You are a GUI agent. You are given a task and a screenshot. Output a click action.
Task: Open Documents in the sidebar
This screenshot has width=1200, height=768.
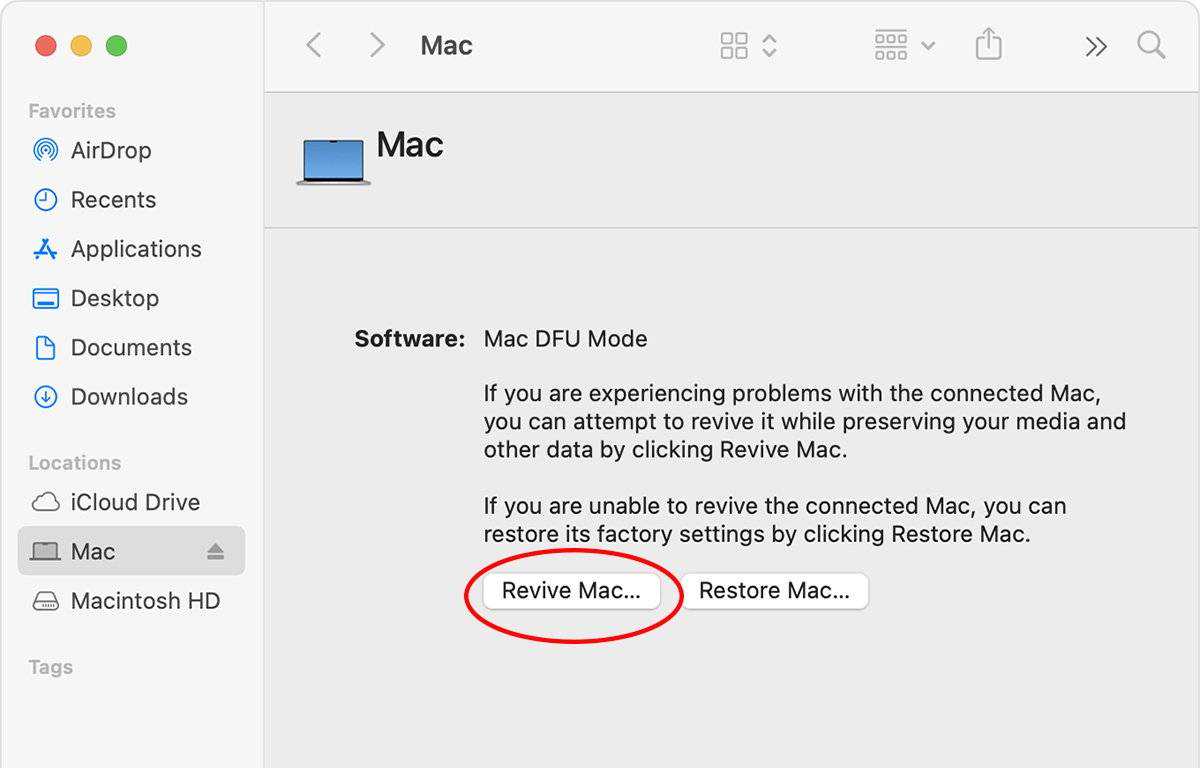tap(130, 347)
